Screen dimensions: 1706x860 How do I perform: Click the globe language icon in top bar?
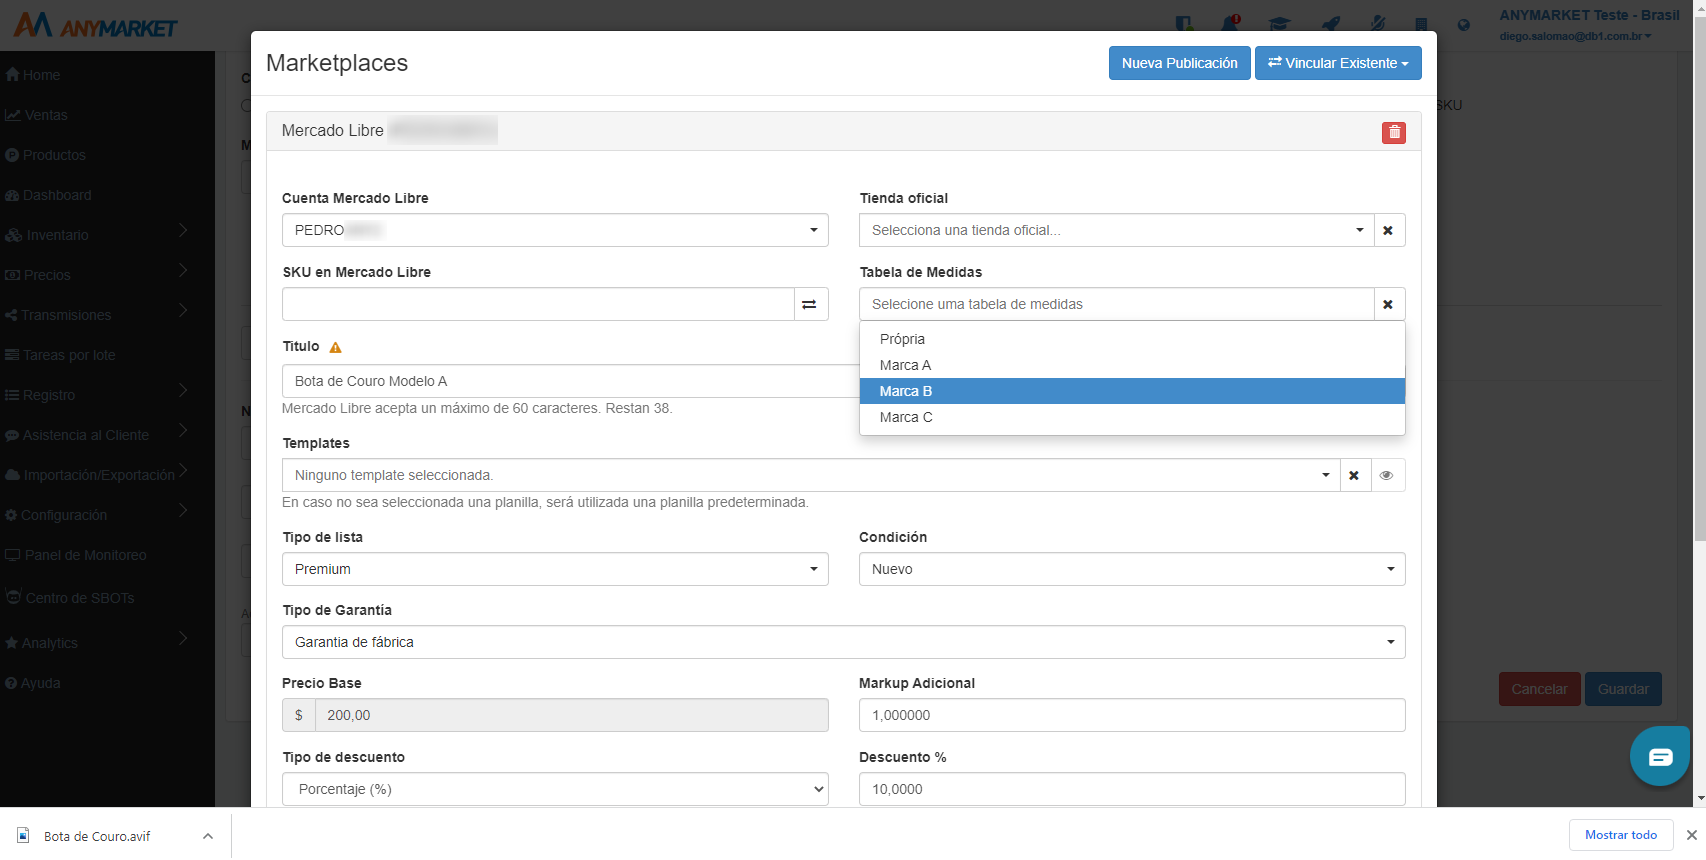(1464, 25)
